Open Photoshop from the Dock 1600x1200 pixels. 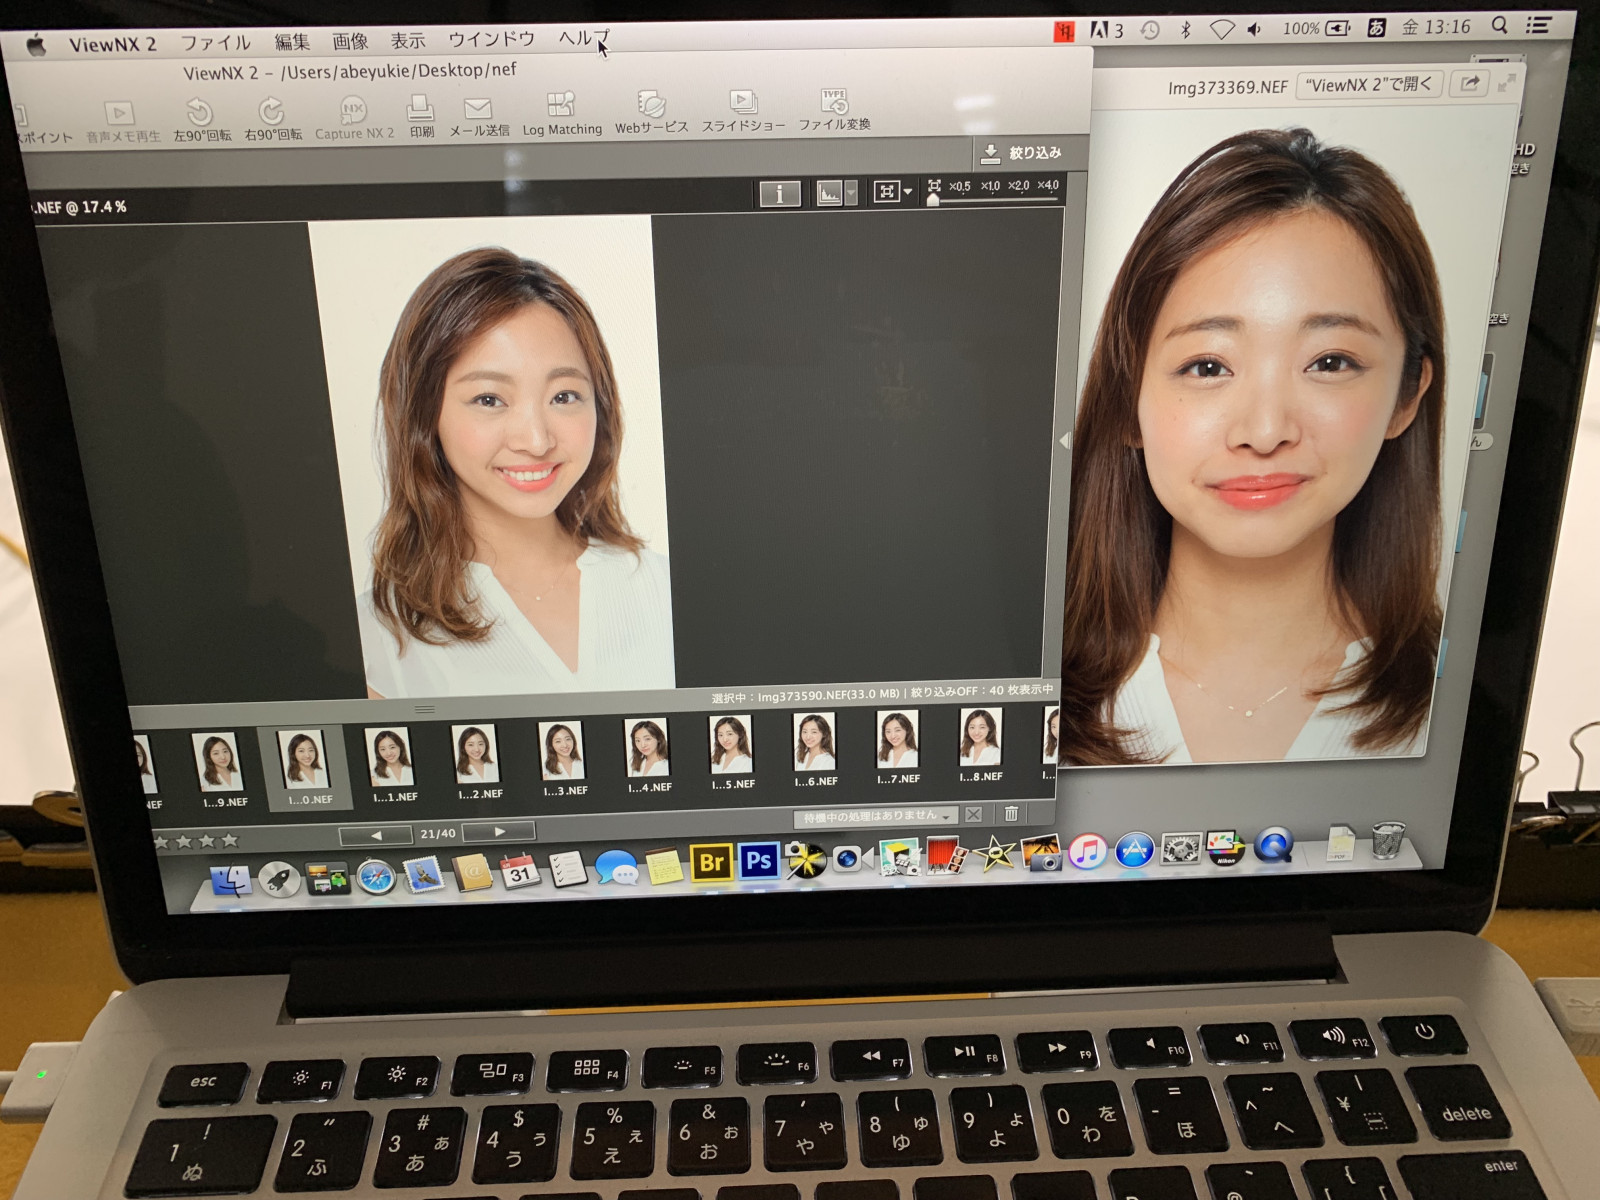click(x=759, y=861)
